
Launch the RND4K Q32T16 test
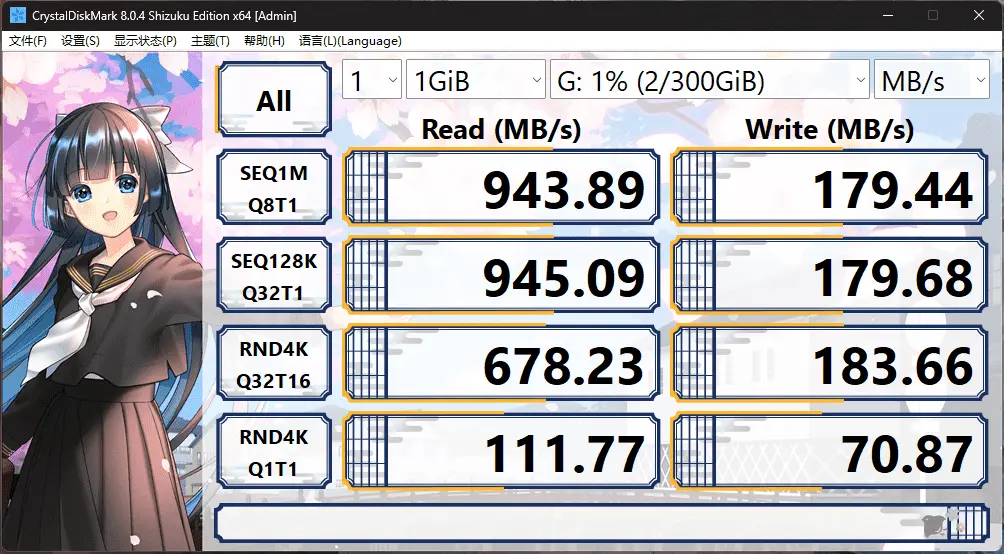(273, 365)
